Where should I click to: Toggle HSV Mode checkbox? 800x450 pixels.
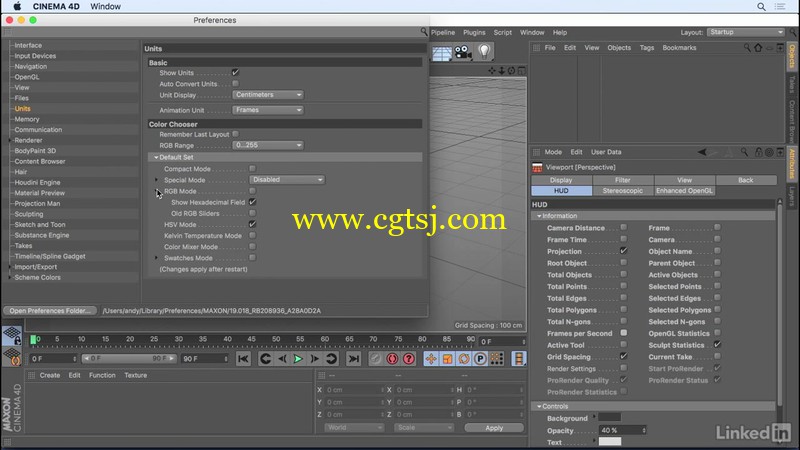coord(252,224)
